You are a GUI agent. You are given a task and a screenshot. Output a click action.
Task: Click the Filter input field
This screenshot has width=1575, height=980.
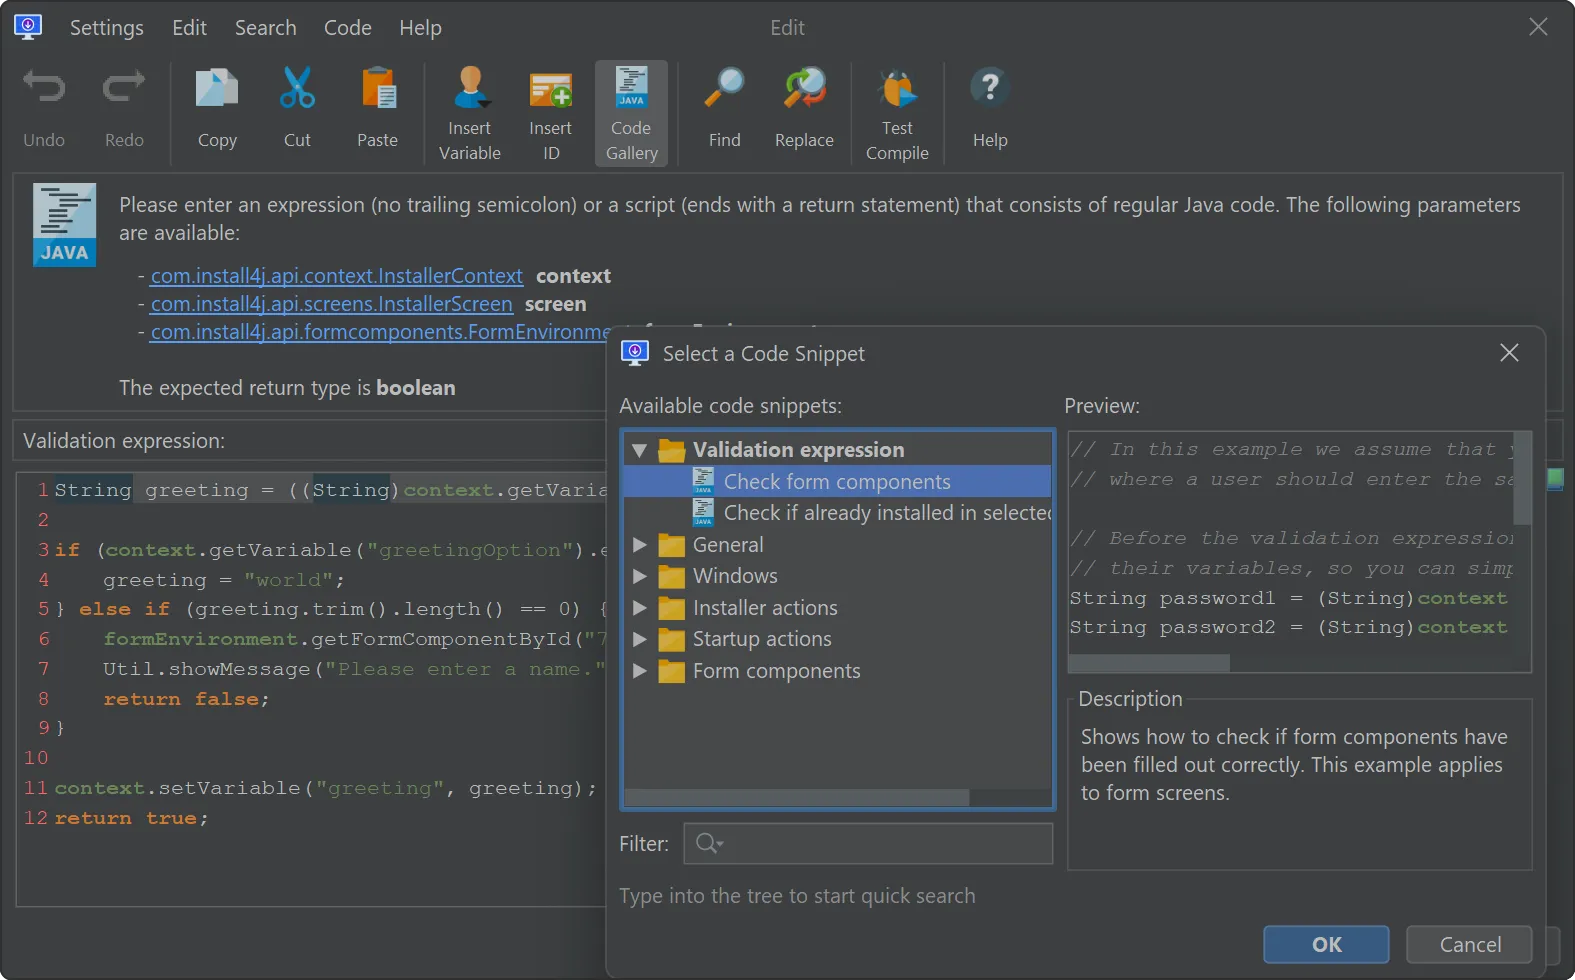click(868, 843)
